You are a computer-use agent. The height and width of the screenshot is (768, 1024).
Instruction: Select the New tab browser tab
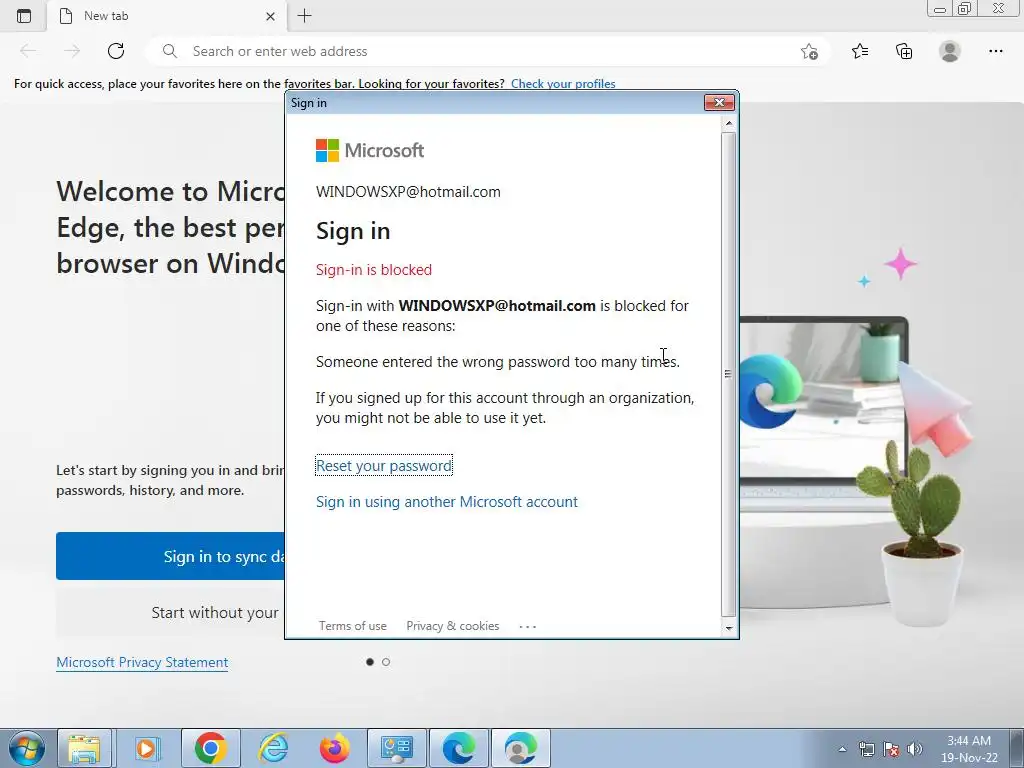tap(167, 16)
